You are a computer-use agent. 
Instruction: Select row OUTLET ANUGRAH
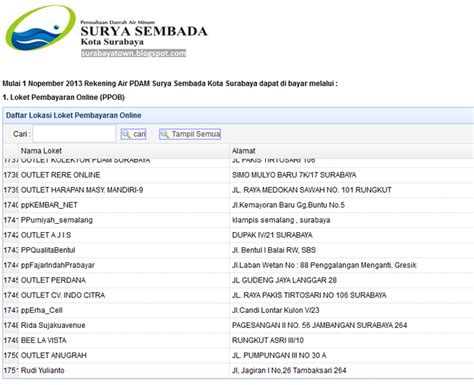(x=238, y=355)
